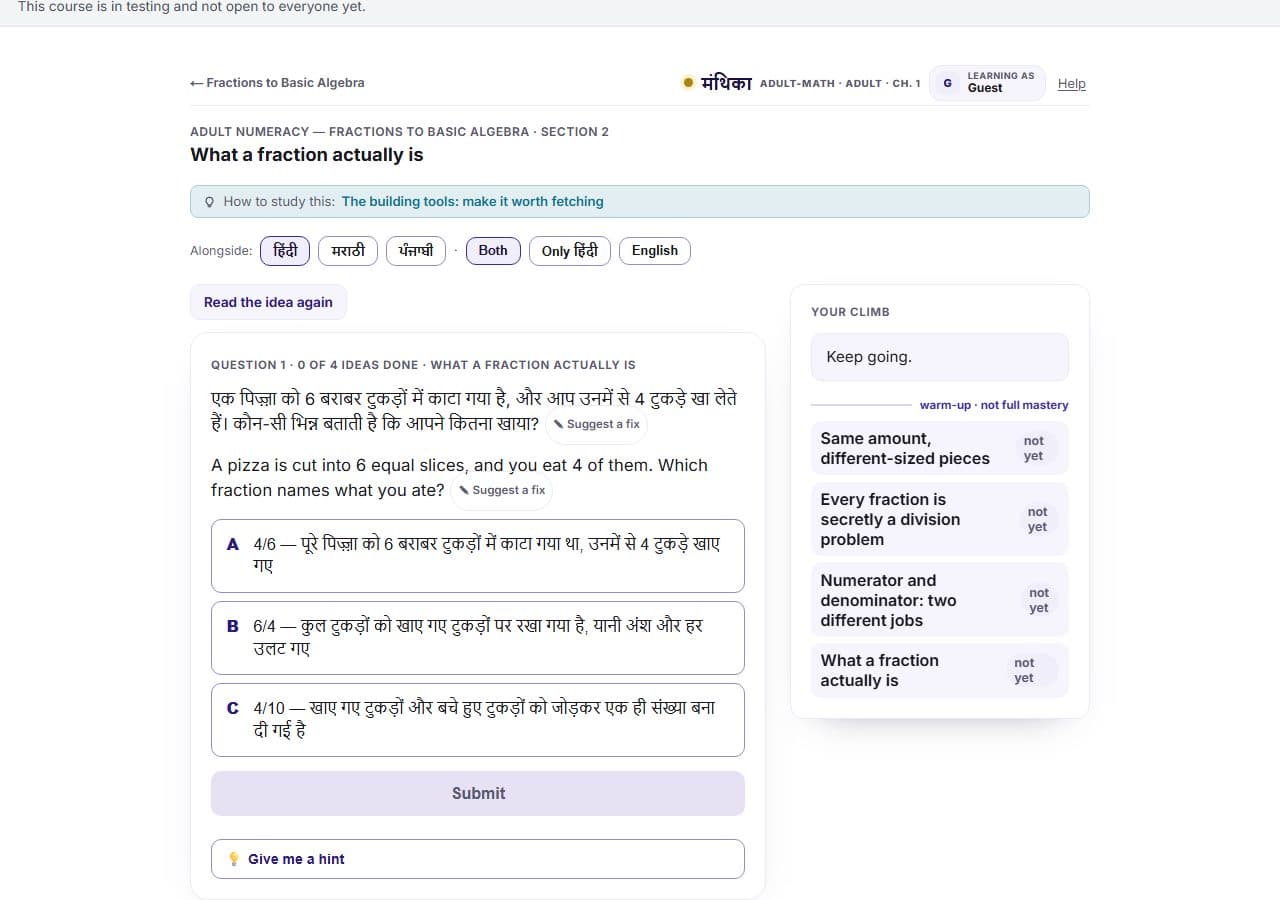The height and width of the screenshot is (900, 1280).
Task: Open What a fraction actually is idea card
Action: pos(940,670)
